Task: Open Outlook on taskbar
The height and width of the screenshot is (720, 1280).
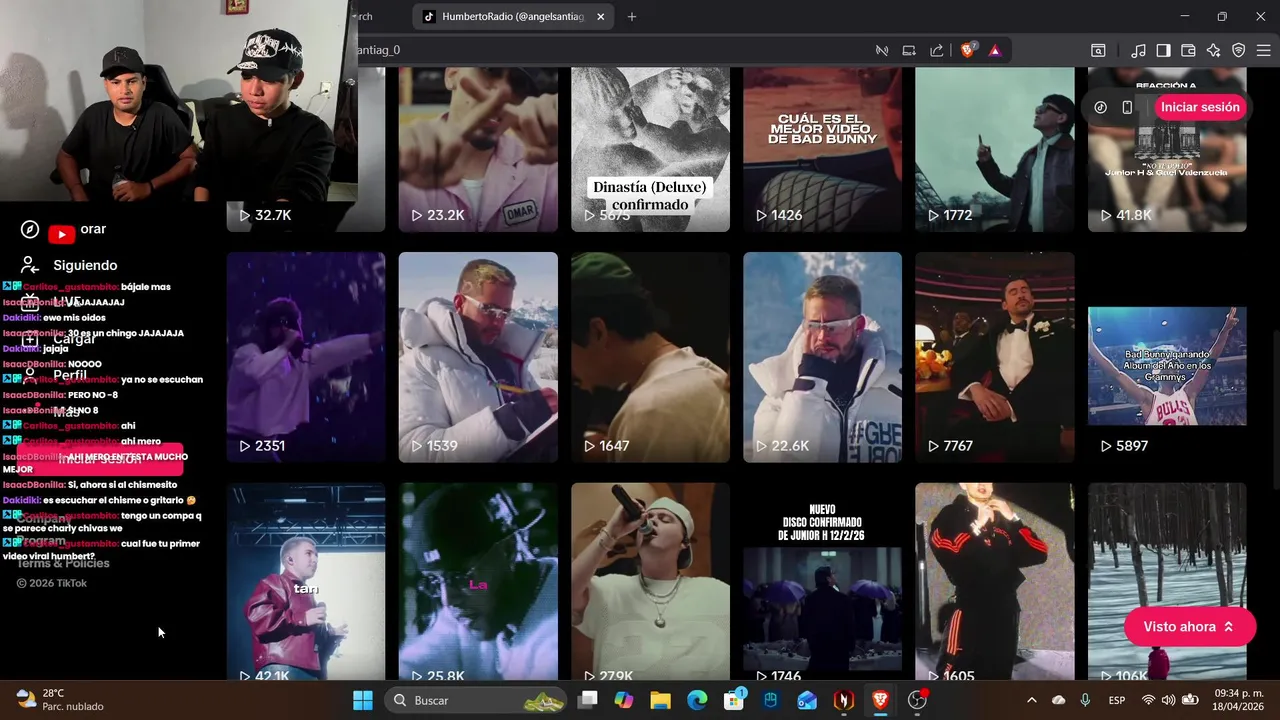Action: point(807,700)
